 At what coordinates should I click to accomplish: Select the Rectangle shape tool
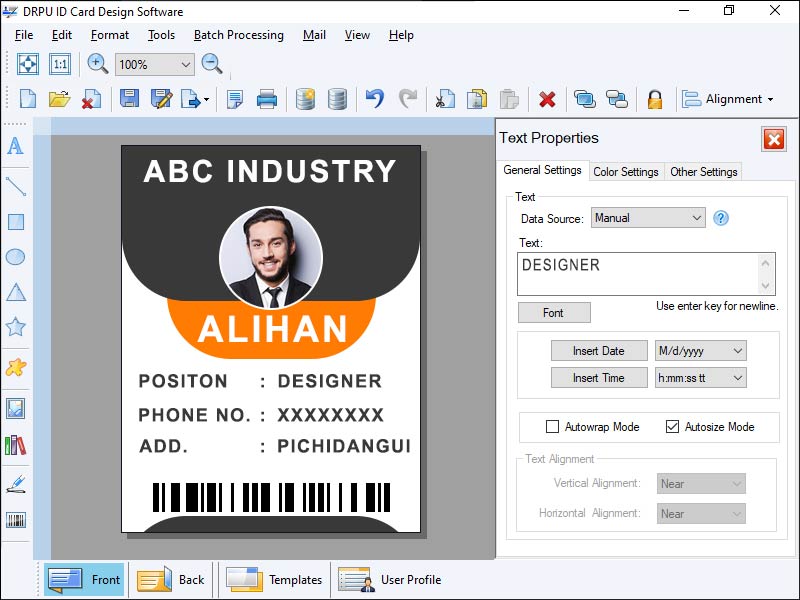pos(16,222)
